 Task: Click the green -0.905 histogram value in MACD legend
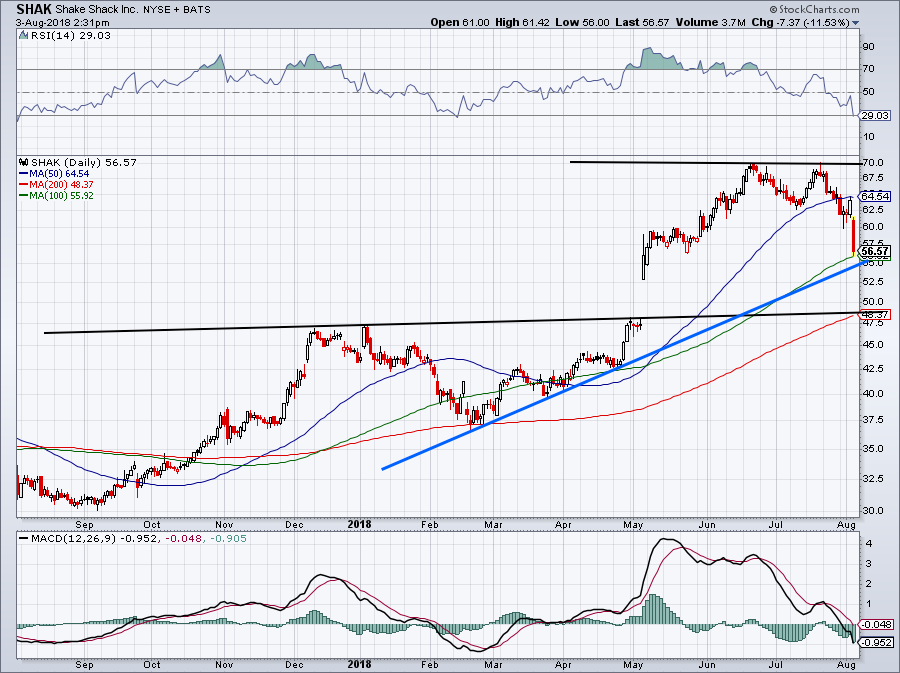coord(228,539)
